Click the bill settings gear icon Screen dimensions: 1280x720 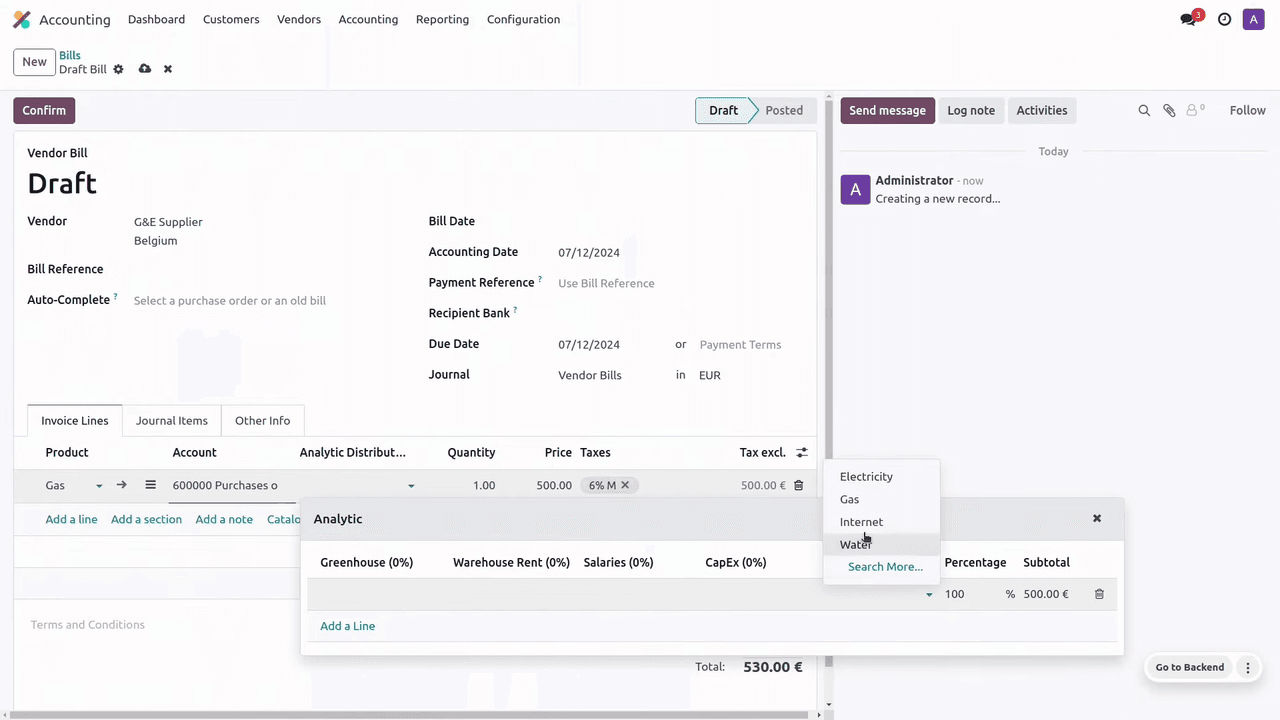pyautogui.click(x=118, y=69)
